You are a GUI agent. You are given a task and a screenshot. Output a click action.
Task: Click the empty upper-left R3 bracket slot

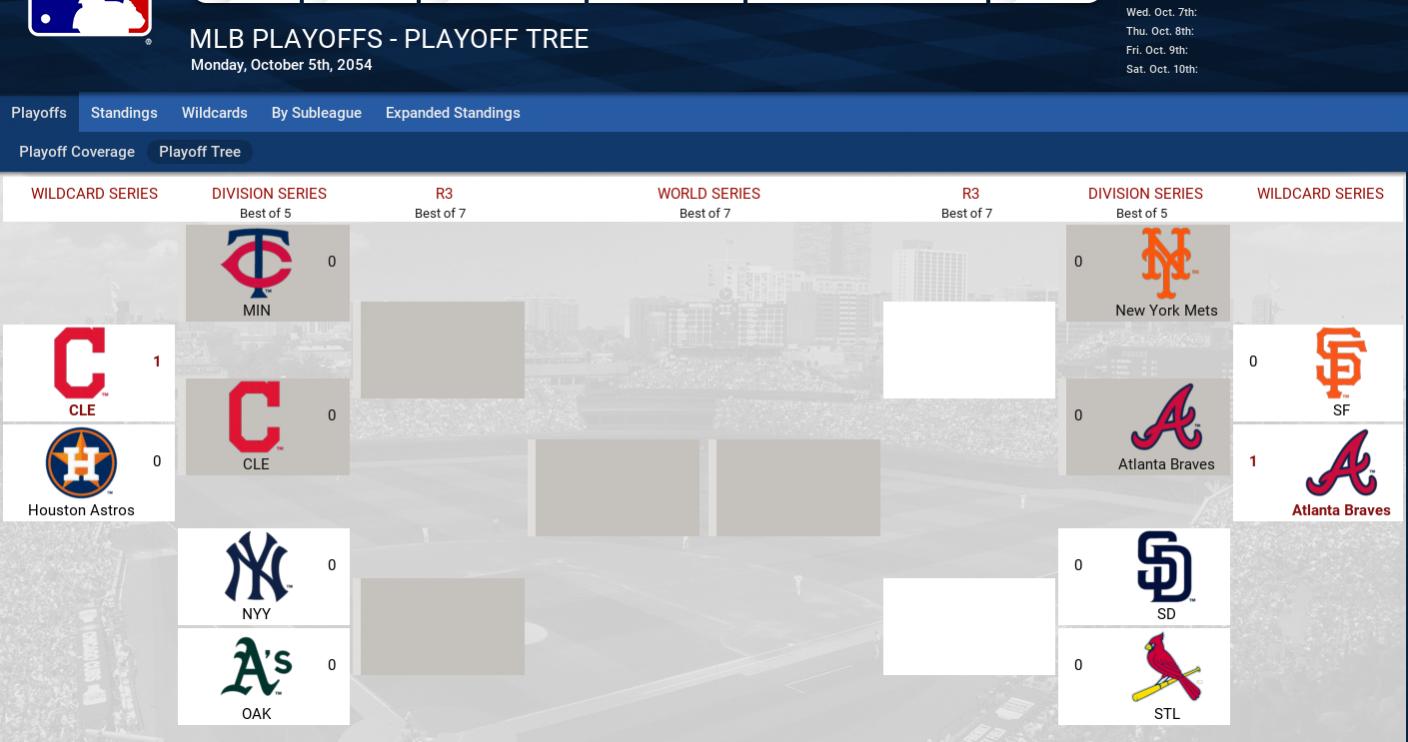click(442, 350)
